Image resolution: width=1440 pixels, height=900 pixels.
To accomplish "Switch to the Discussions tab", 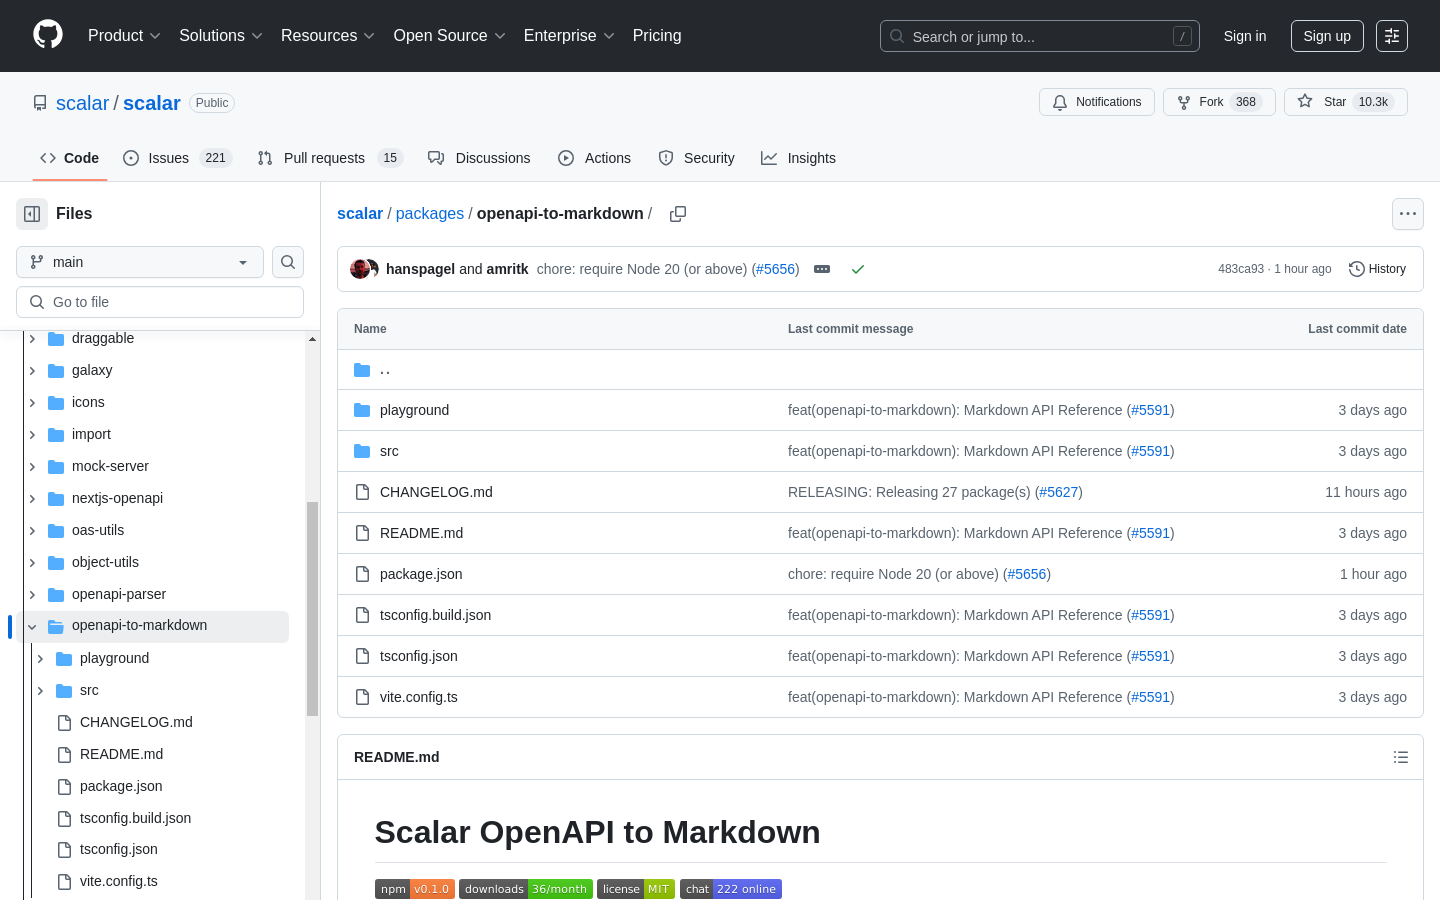I will [479, 158].
